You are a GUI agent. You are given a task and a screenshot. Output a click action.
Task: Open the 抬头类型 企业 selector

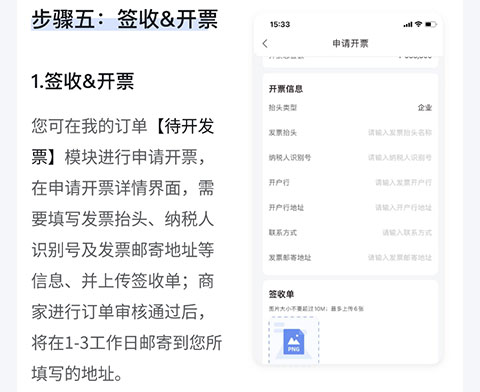click(x=350, y=108)
